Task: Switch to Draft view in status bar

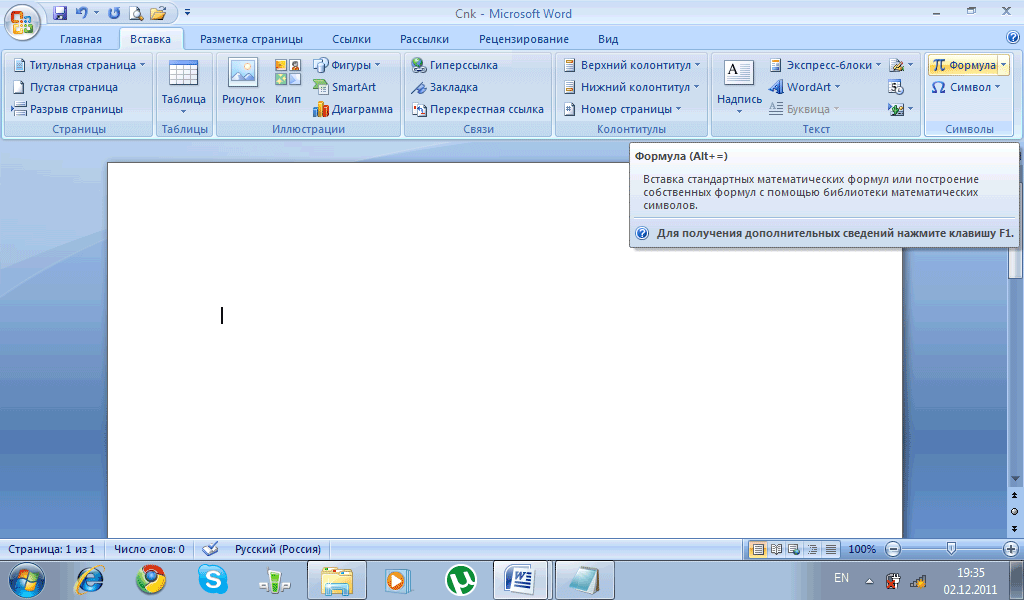Action: pos(831,549)
